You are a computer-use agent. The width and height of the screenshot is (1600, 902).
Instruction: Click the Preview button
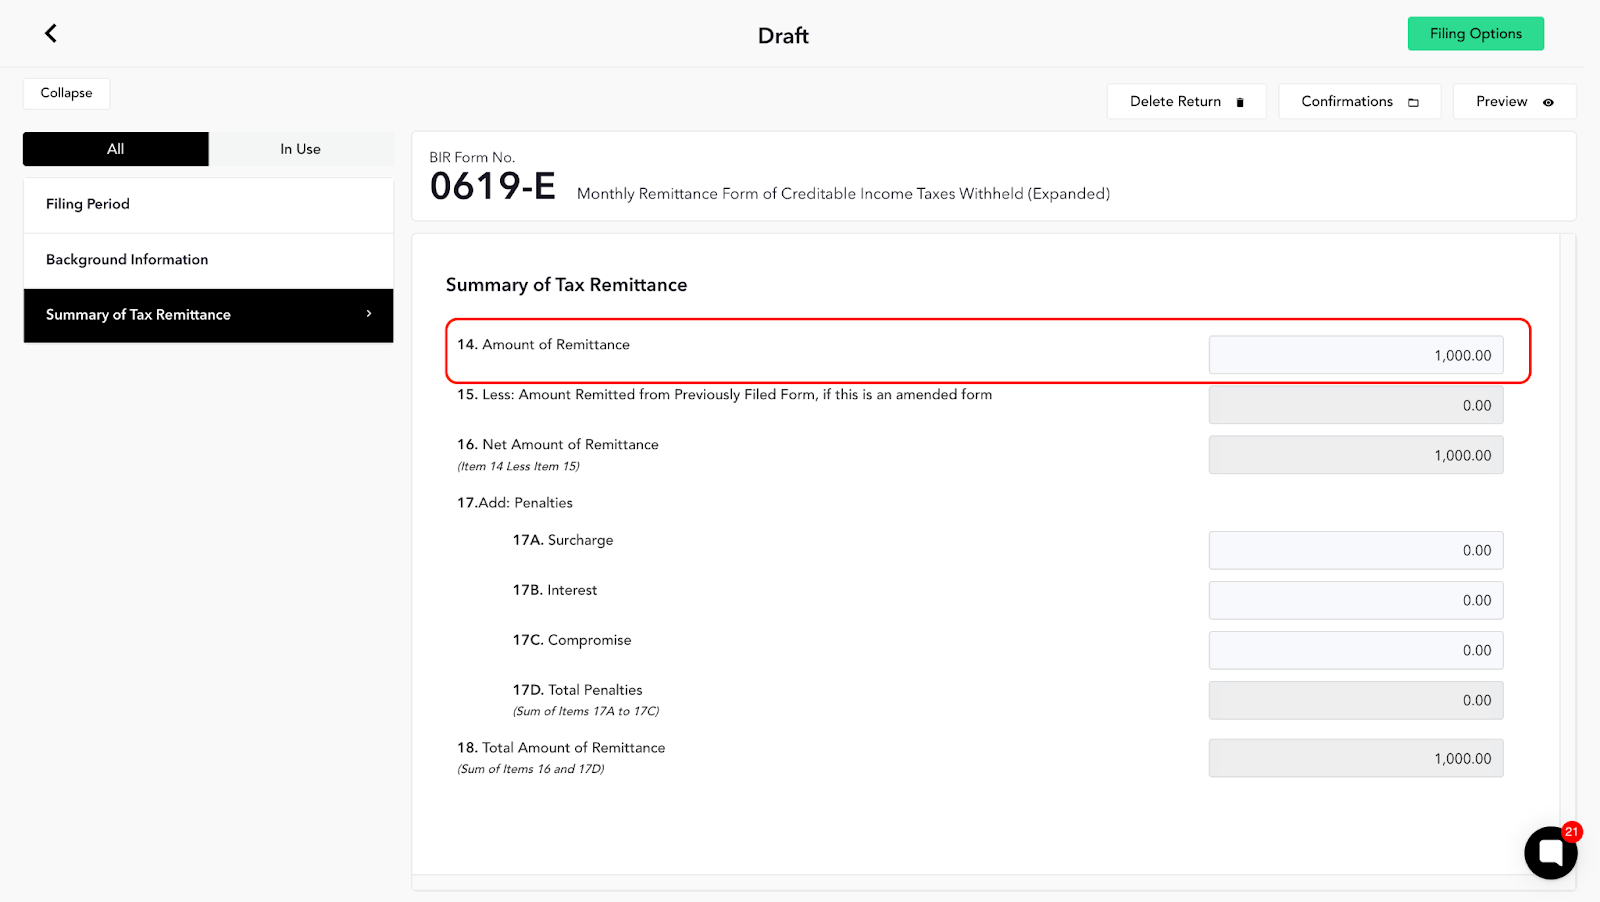pyautogui.click(x=1514, y=101)
